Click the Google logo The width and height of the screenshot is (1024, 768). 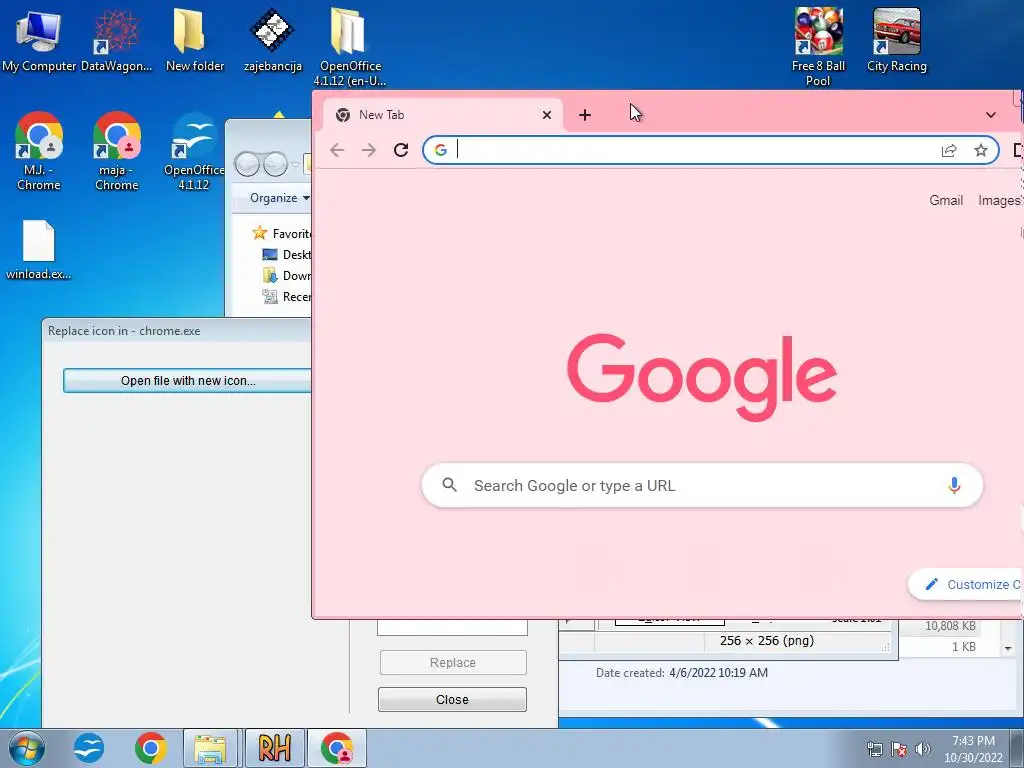[x=702, y=377]
